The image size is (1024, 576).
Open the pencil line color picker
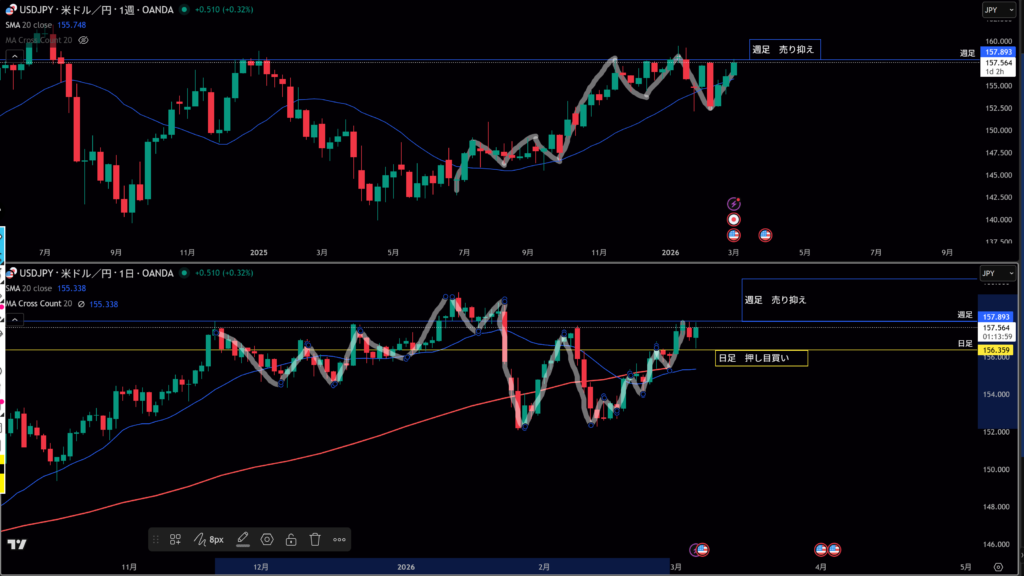click(x=242, y=539)
